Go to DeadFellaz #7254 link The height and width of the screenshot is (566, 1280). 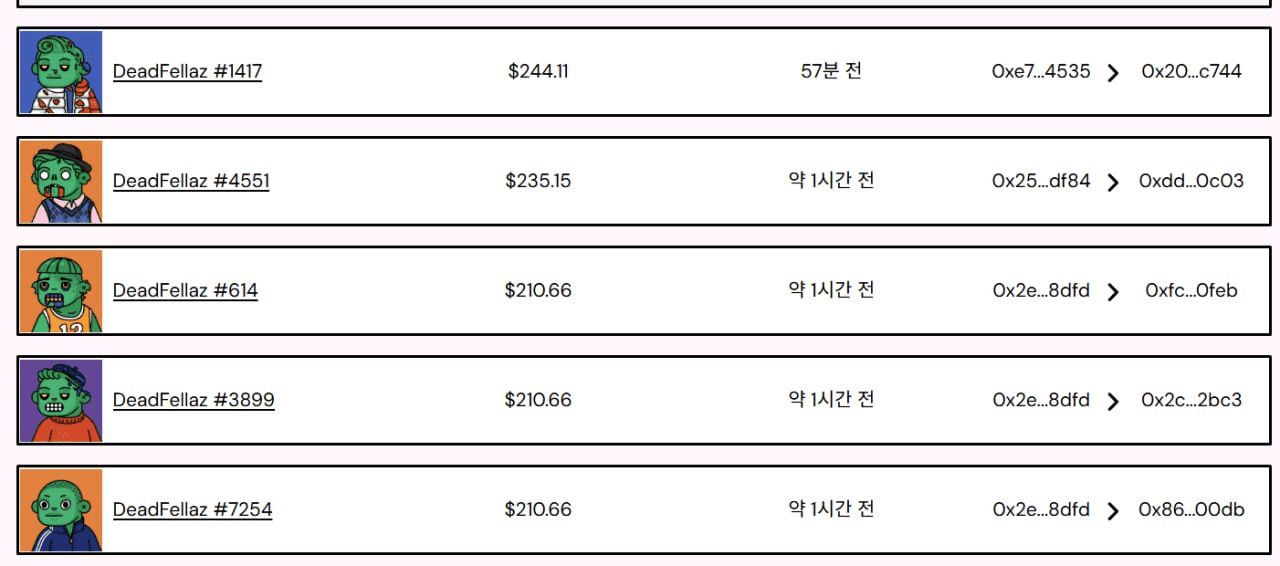click(192, 510)
